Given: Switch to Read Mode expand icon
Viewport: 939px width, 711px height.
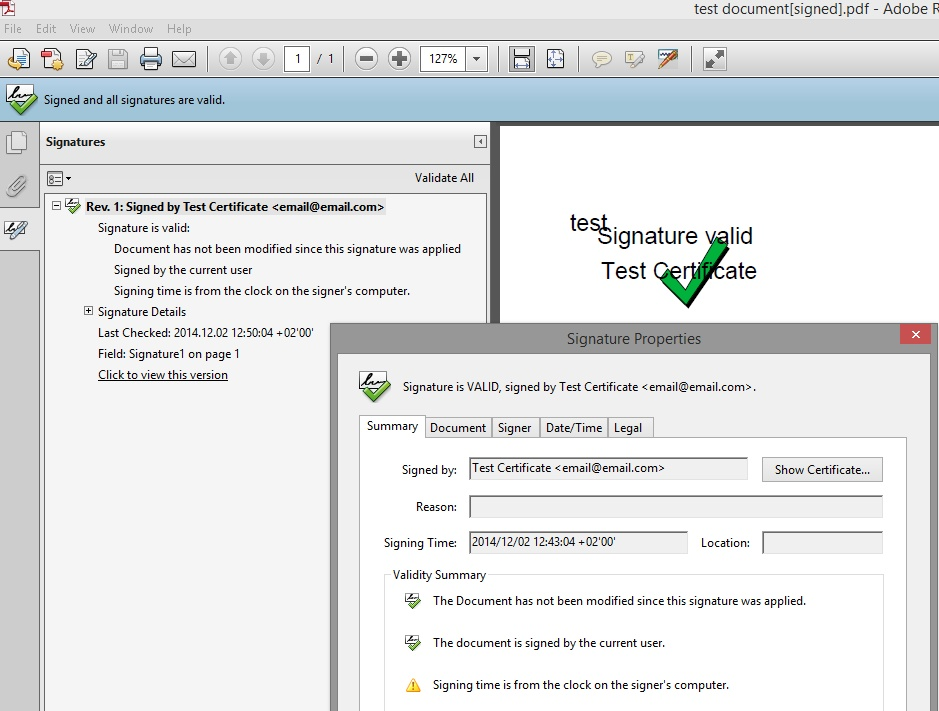Looking at the screenshot, I should tap(714, 59).
